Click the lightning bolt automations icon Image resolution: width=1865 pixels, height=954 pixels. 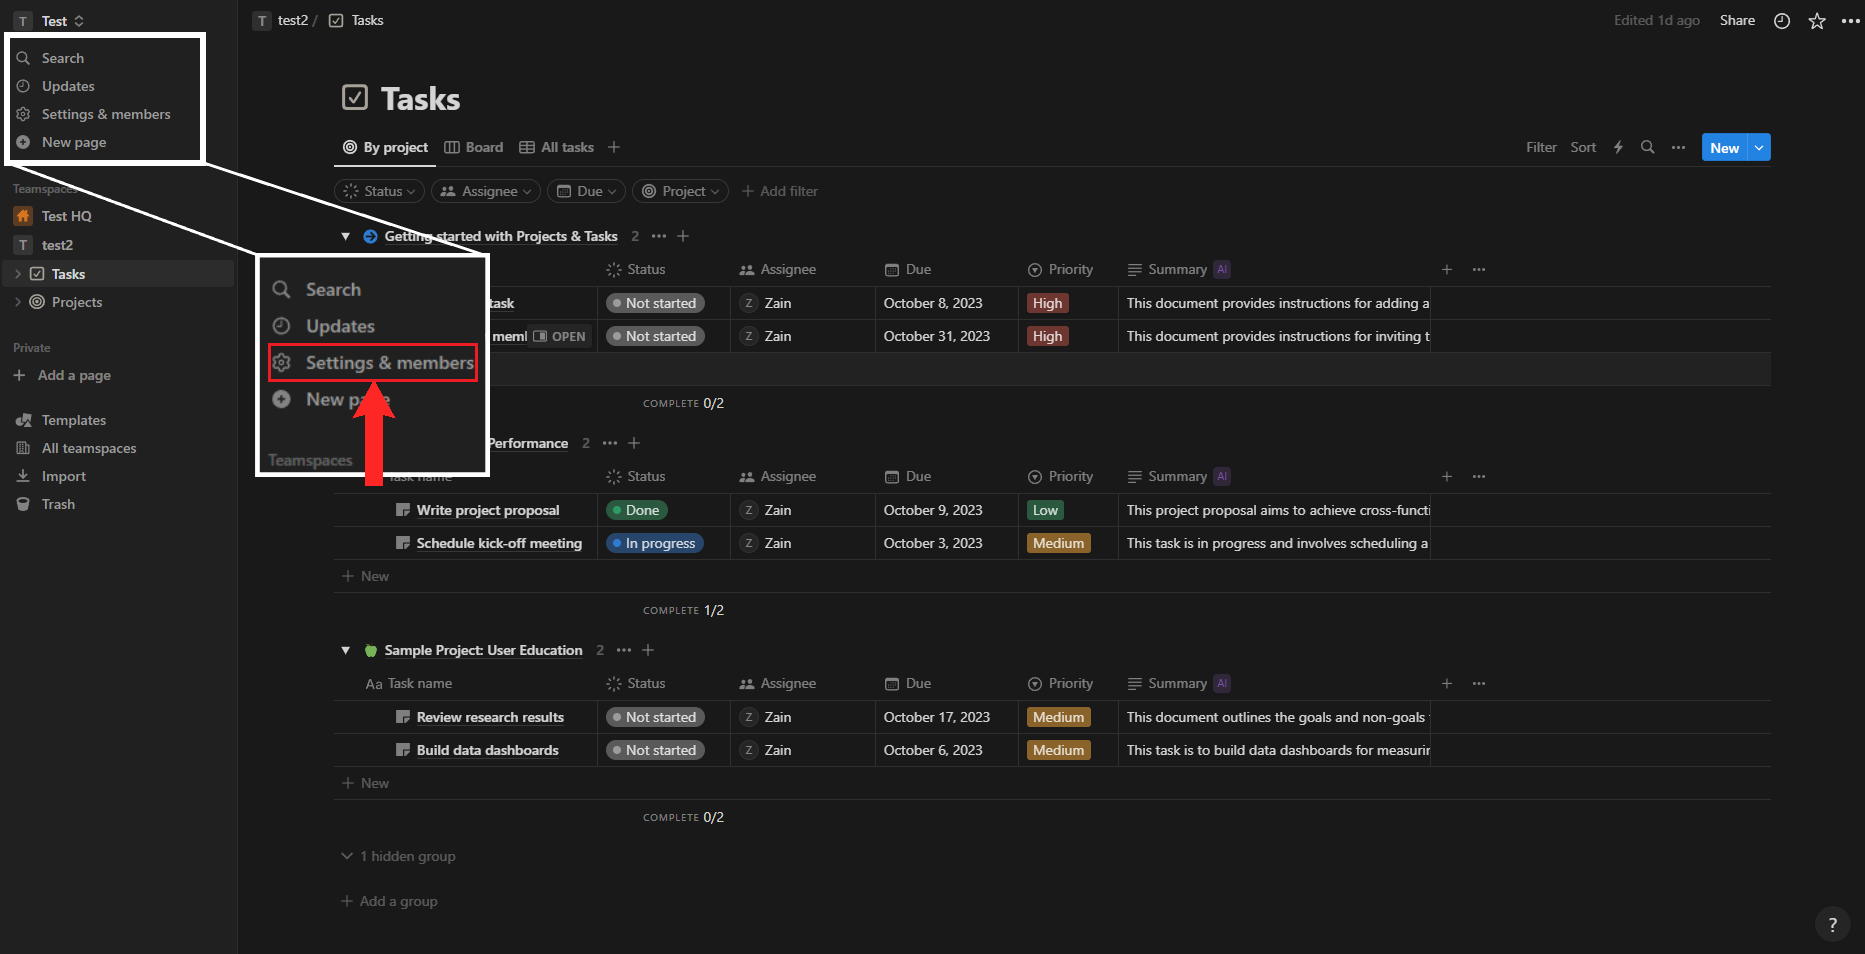[x=1618, y=147]
